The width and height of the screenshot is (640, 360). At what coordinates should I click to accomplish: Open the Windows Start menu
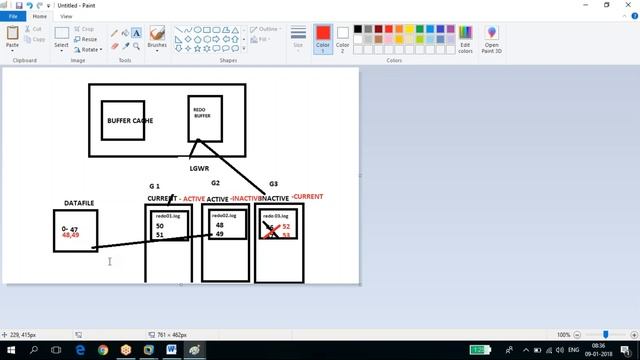click(11, 350)
